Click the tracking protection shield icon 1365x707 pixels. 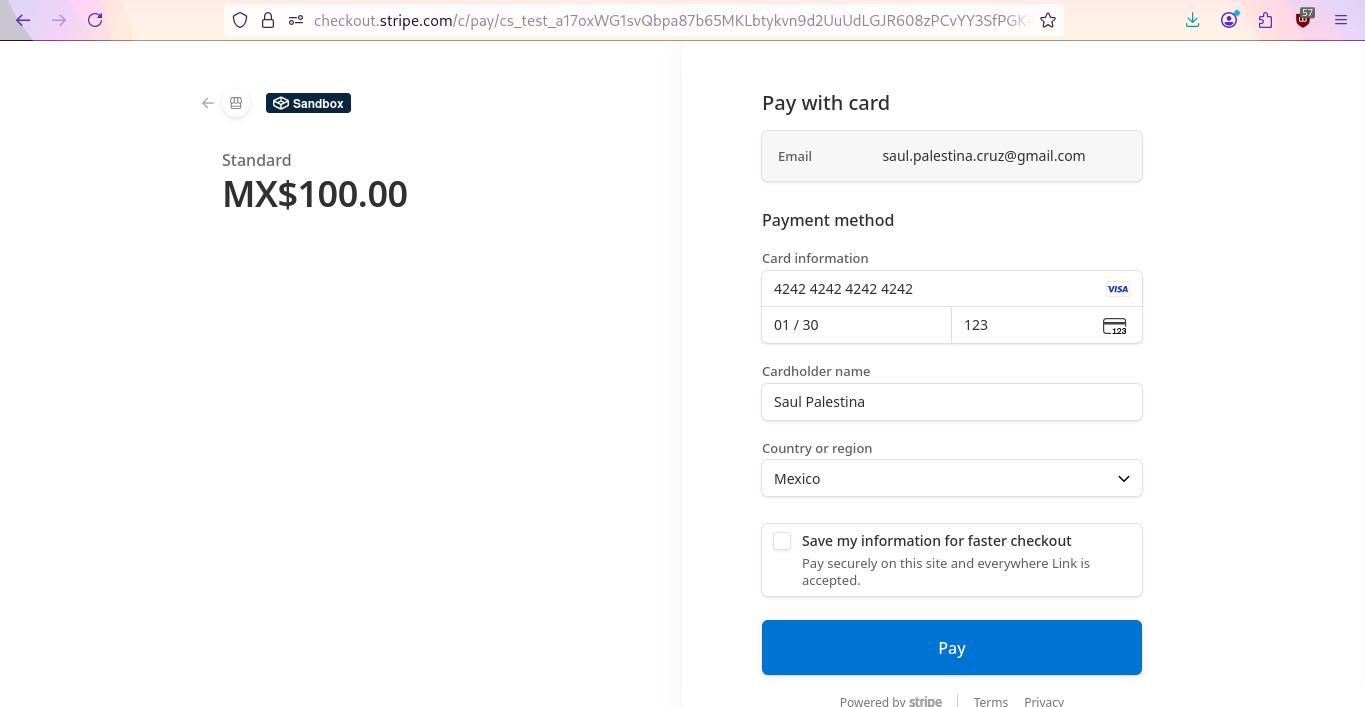(x=239, y=20)
